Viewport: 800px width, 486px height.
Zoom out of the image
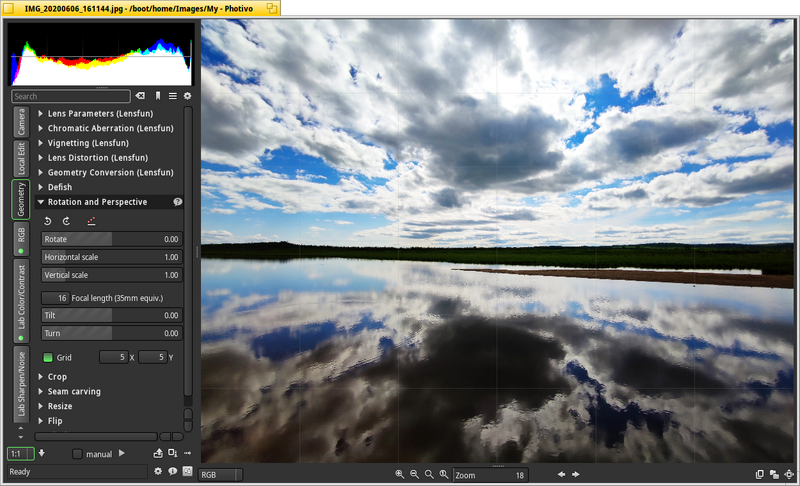click(414, 474)
